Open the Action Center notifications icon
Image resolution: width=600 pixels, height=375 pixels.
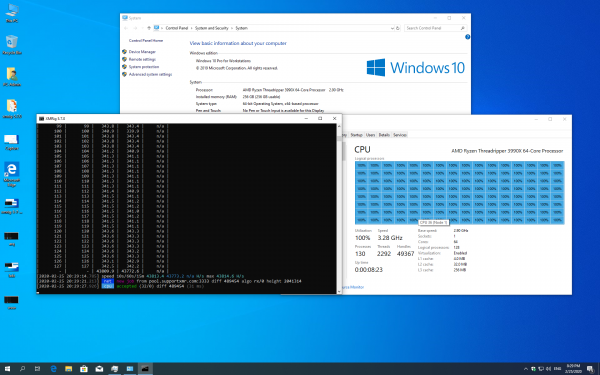(590, 369)
